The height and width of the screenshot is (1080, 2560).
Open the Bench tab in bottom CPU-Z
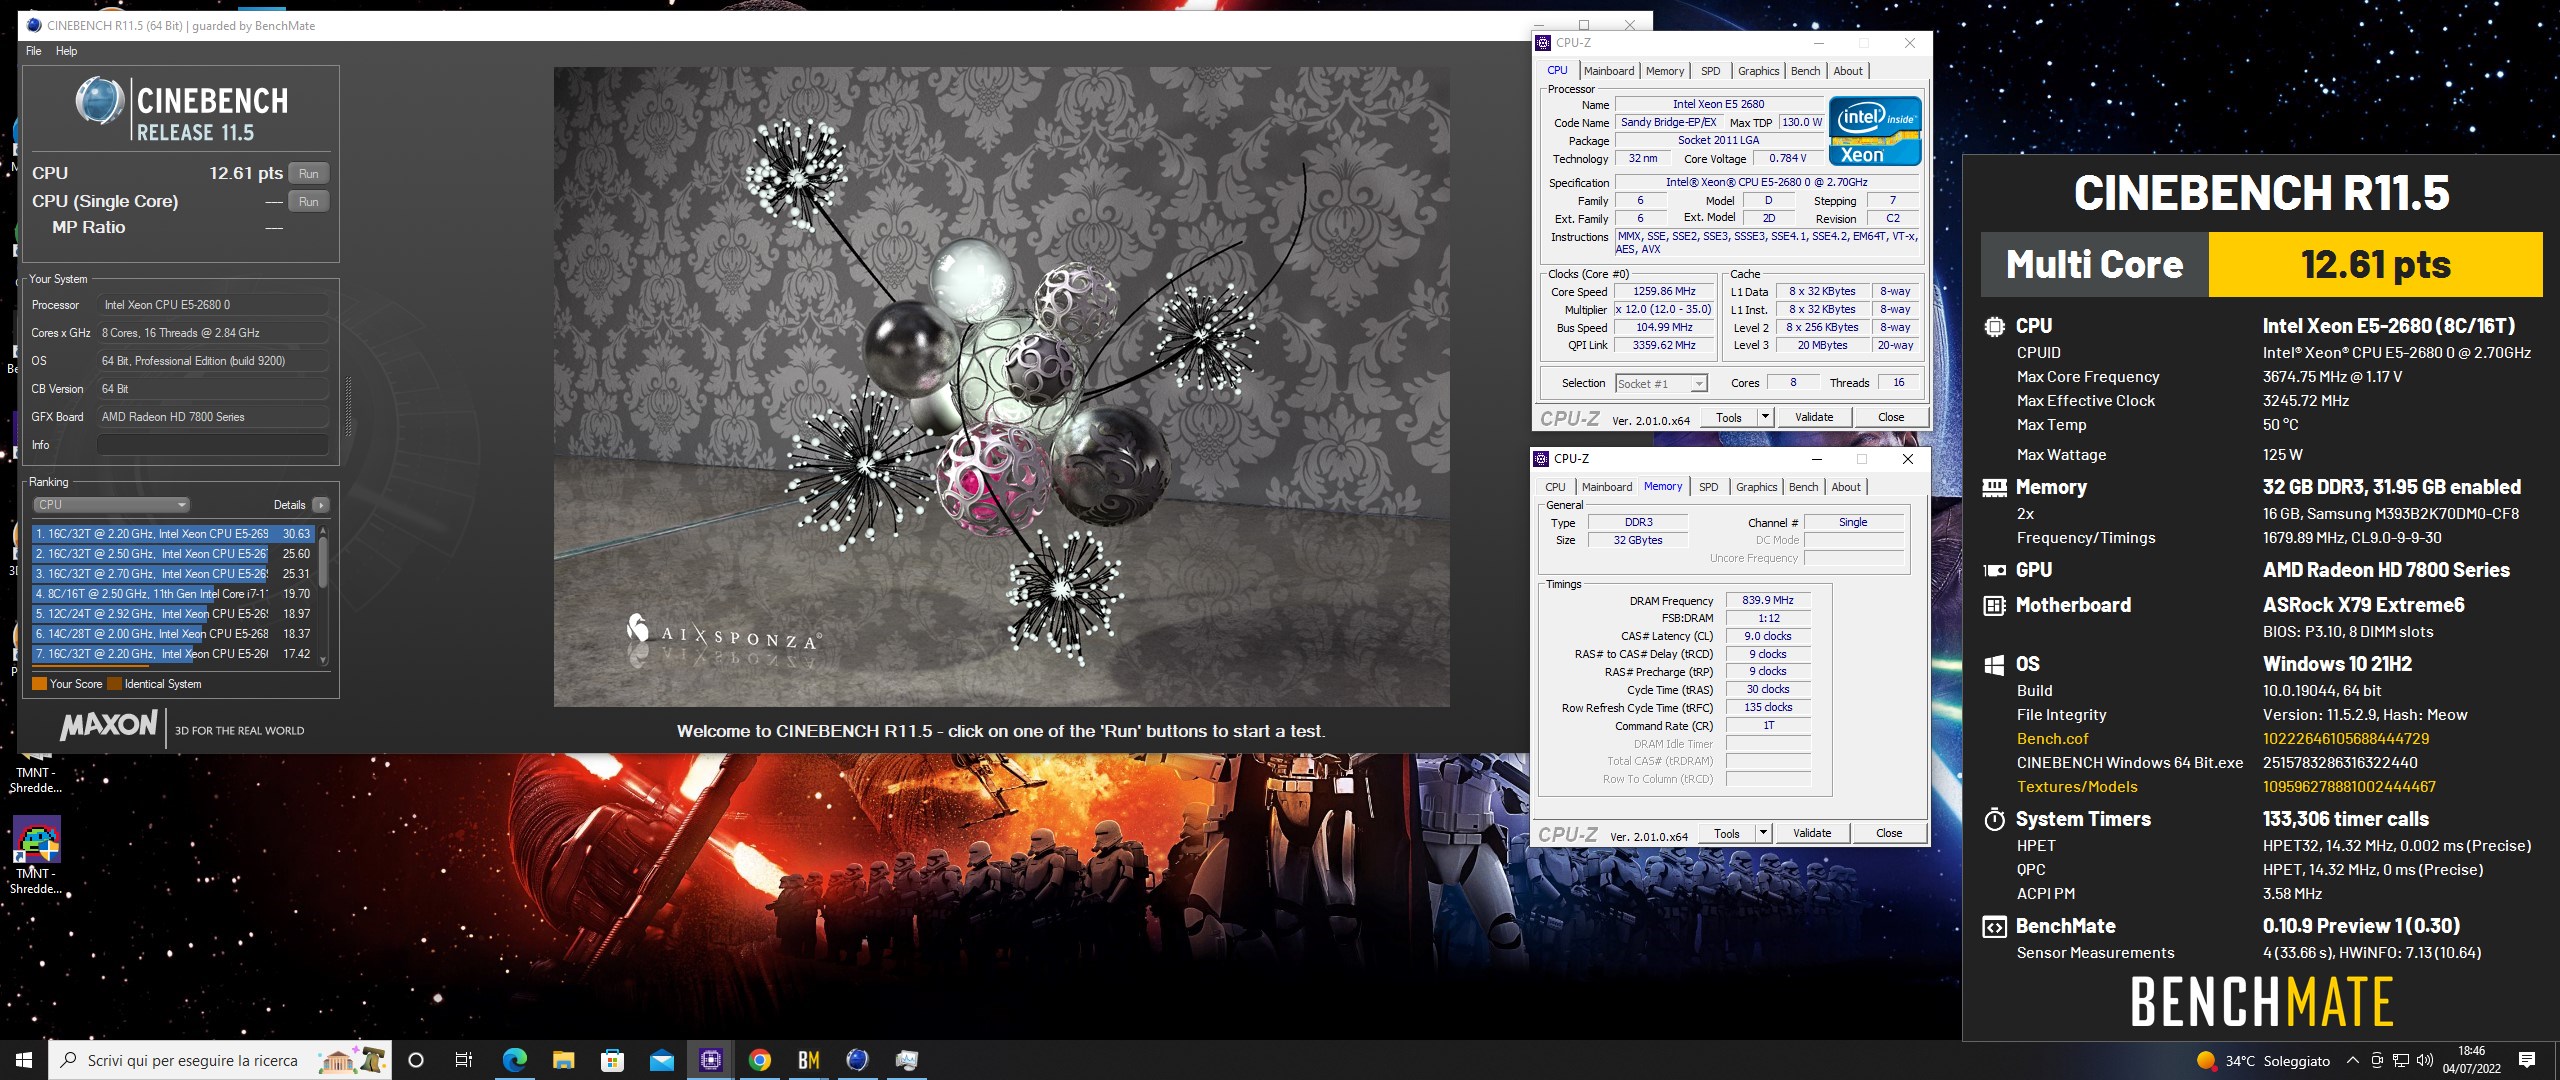1803,487
